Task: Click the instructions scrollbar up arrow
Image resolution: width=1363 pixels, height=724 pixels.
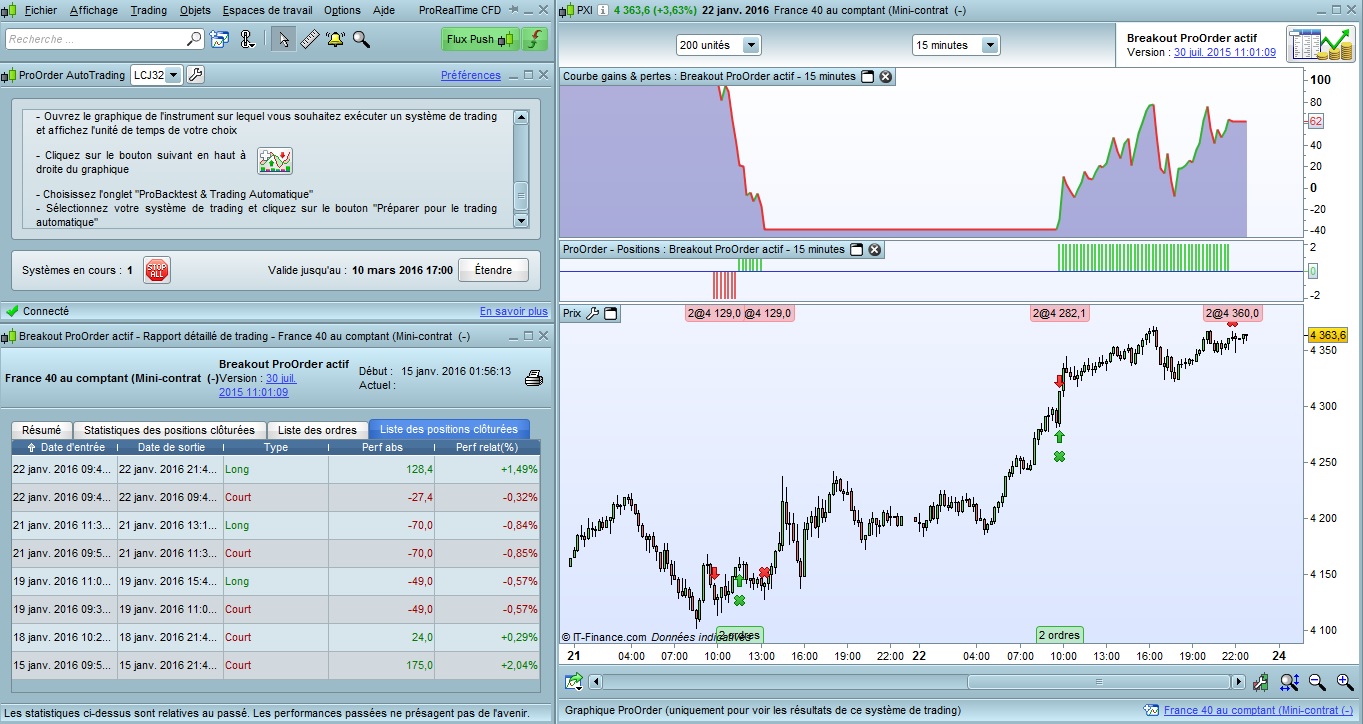Action: pyautogui.click(x=520, y=117)
